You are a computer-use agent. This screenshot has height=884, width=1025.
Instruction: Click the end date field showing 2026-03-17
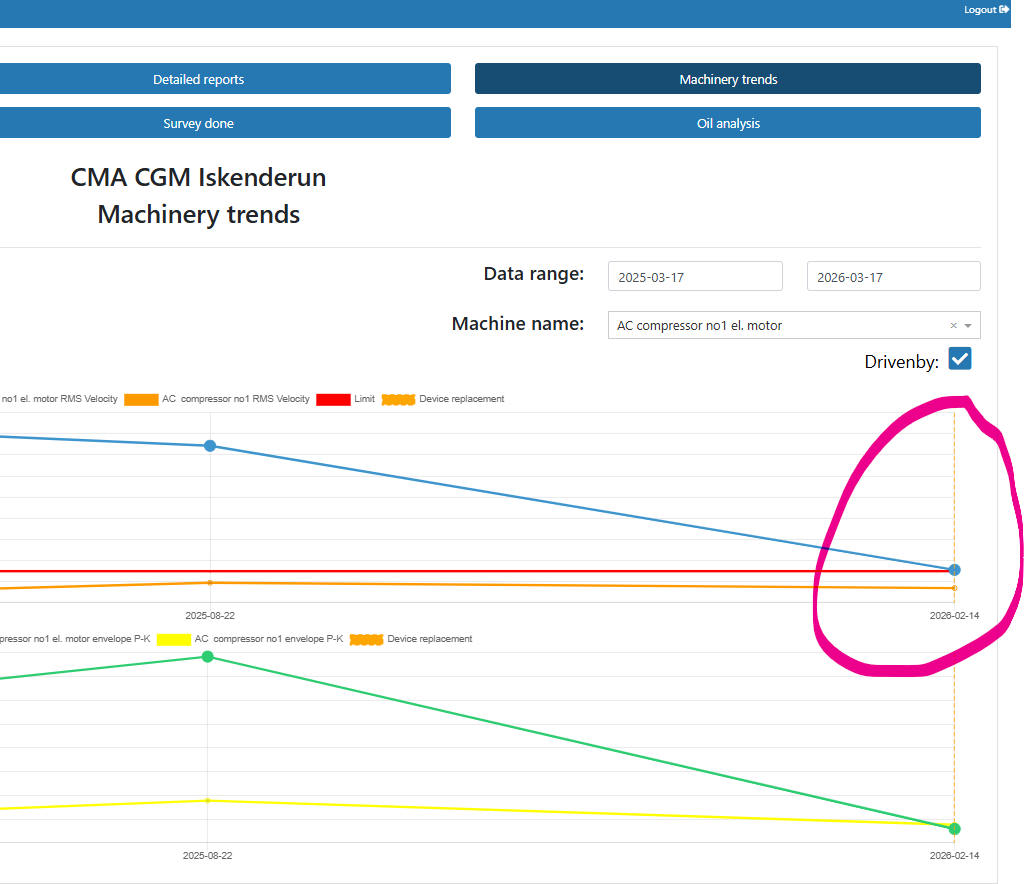893,277
